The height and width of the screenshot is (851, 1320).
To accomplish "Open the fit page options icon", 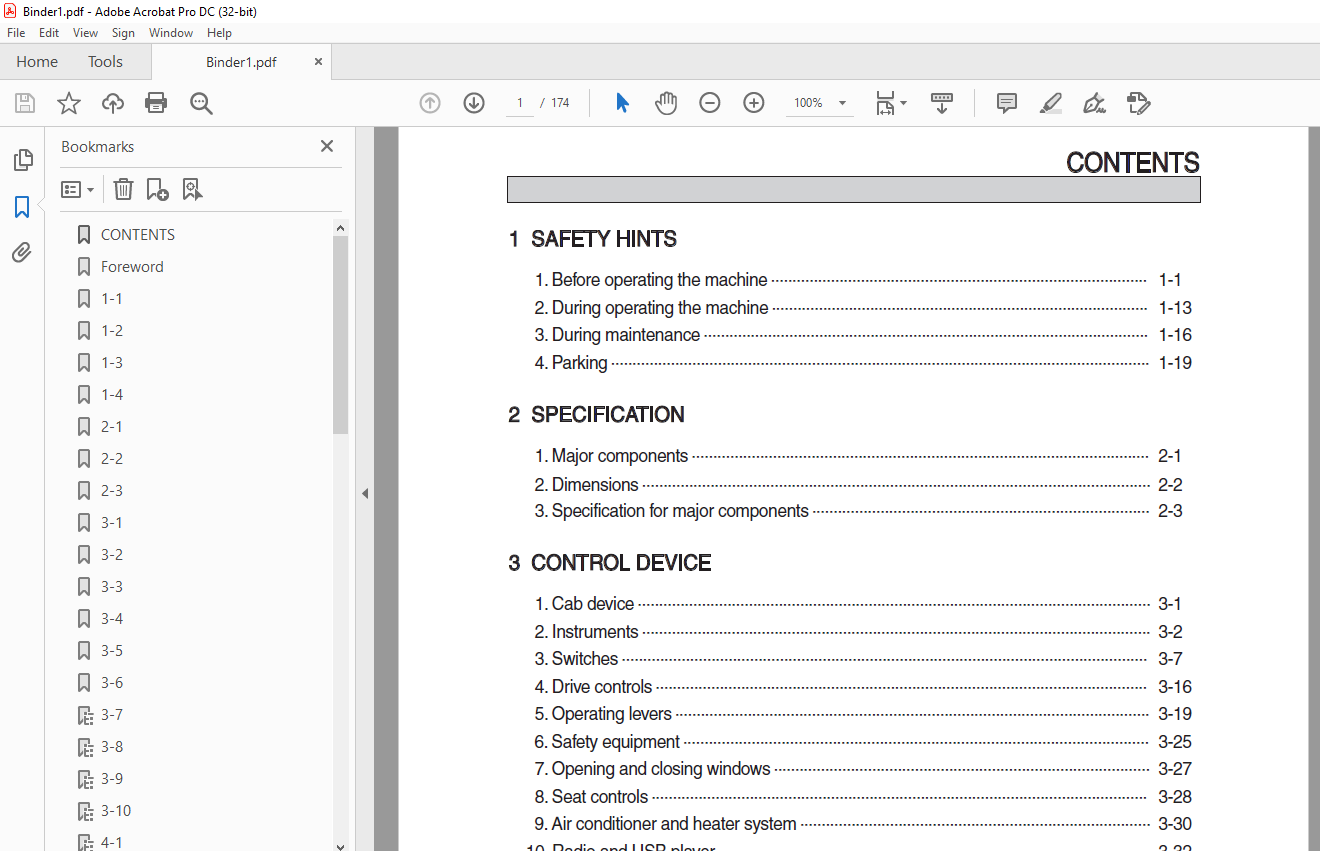I will pyautogui.click(x=890, y=103).
